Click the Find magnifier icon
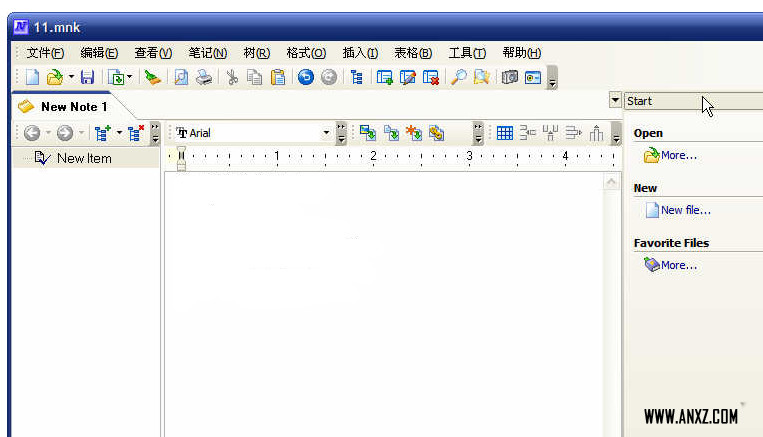This screenshot has height=437, width=763. (458, 77)
